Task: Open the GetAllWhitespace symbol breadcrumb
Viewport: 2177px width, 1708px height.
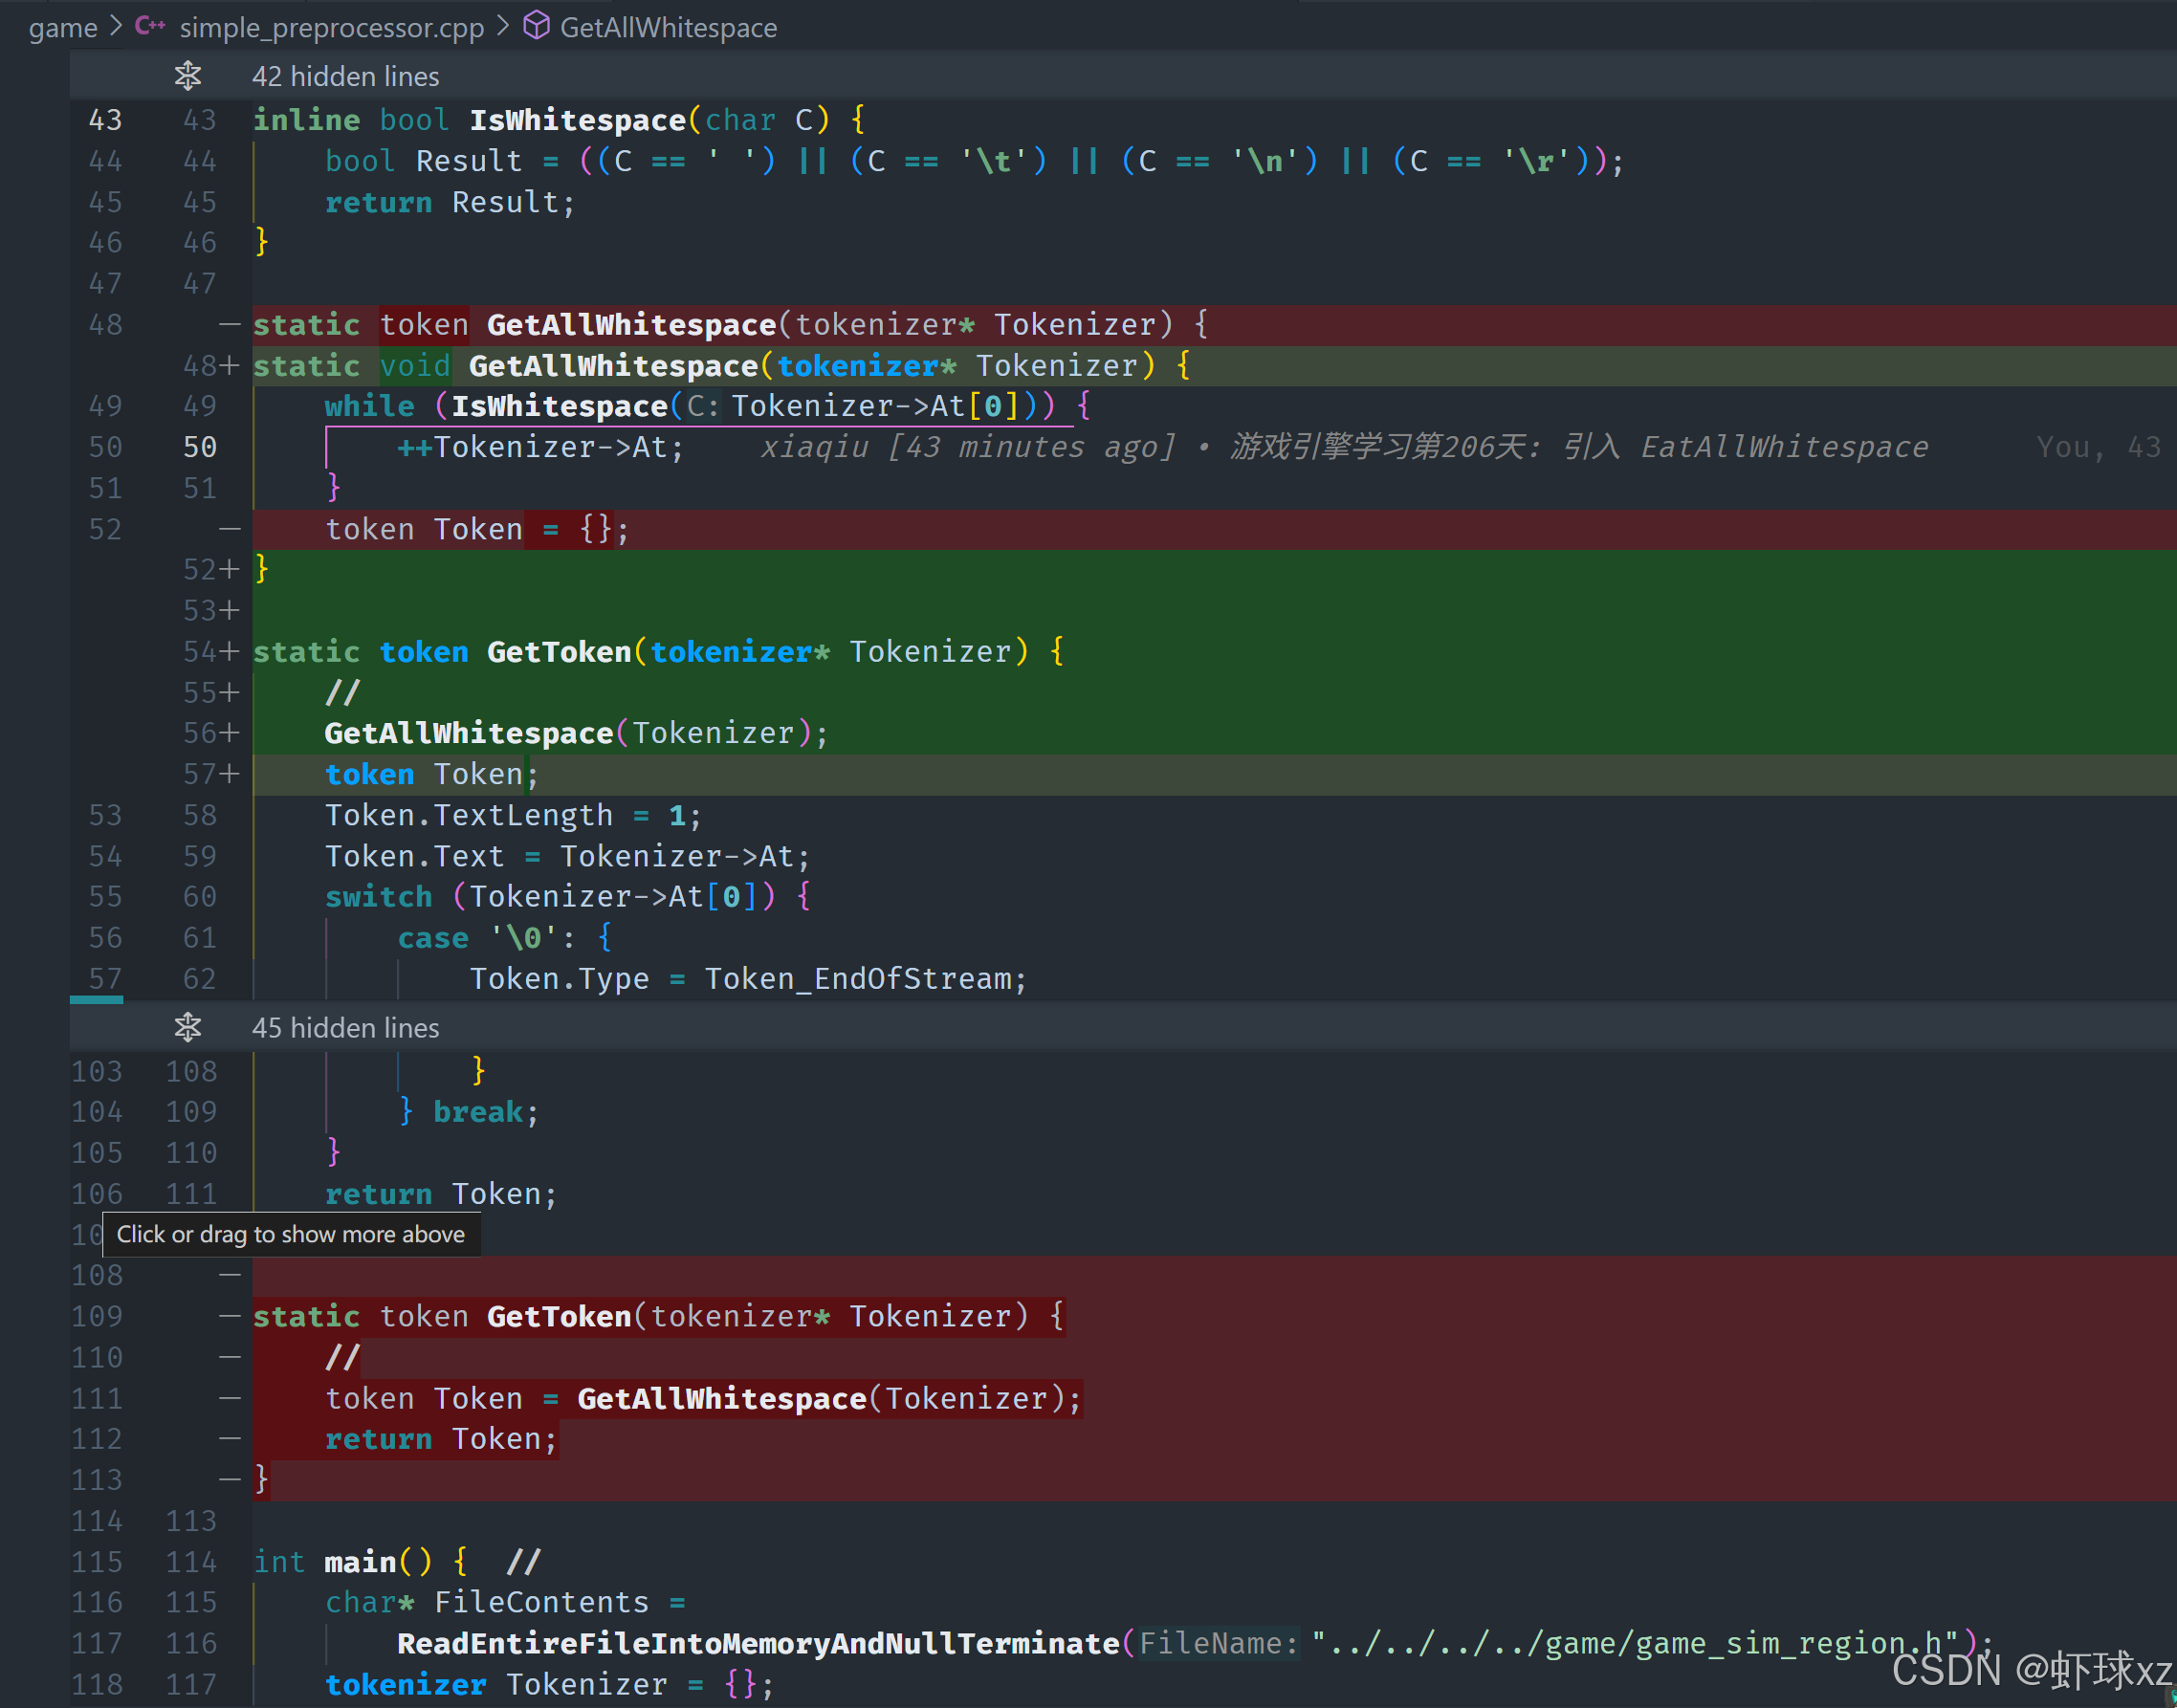Action: tap(667, 27)
